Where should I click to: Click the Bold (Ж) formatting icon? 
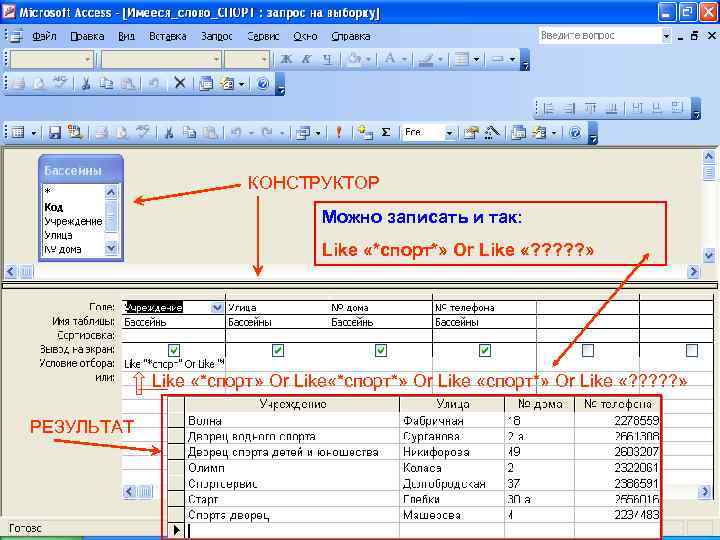pyautogui.click(x=286, y=59)
